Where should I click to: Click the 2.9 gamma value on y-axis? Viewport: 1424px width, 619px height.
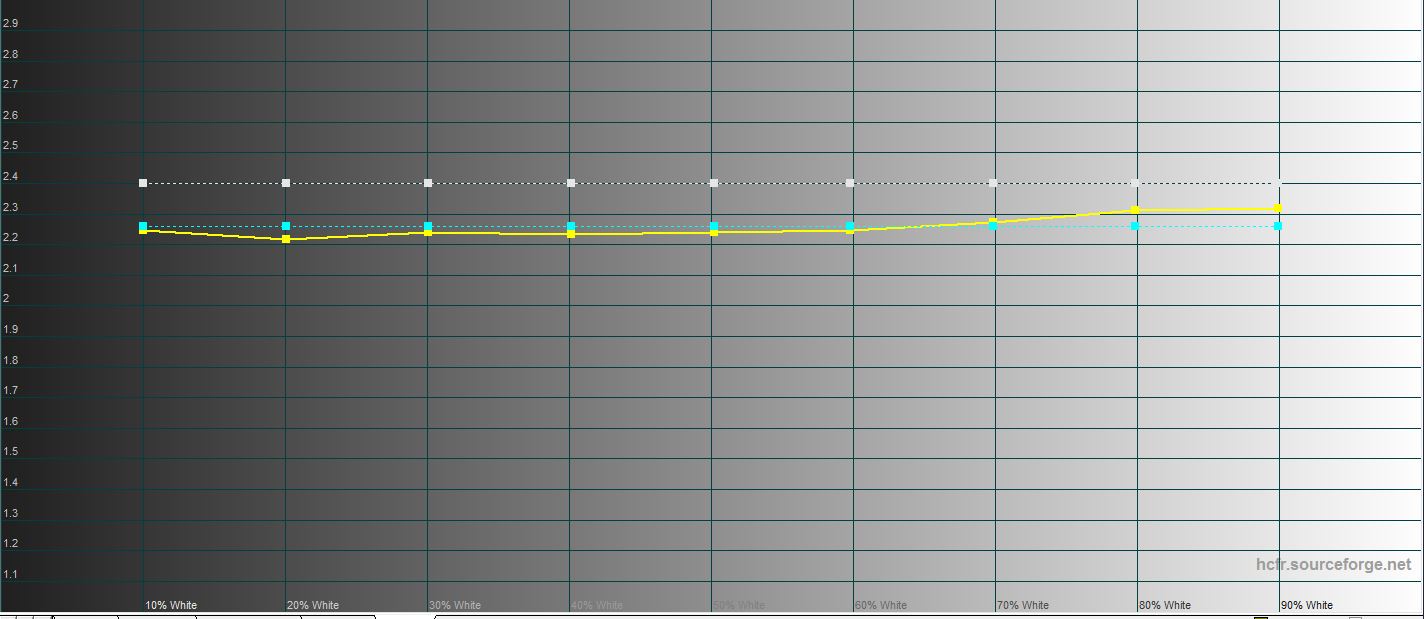pyautogui.click(x=11, y=23)
